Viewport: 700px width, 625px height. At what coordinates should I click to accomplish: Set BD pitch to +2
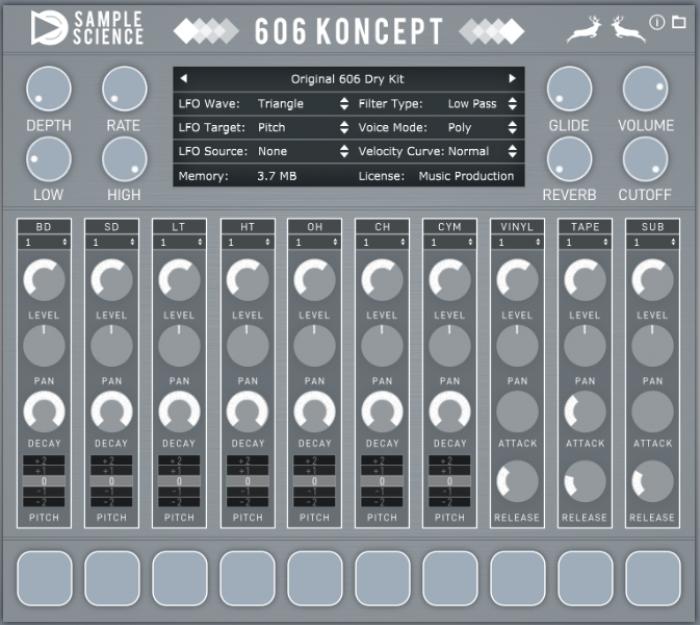point(44,460)
